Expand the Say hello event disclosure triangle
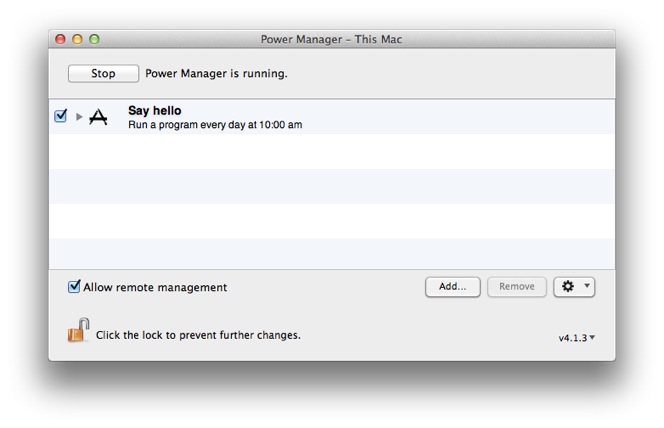This screenshot has height=428, width=664. click(x=79, y=116)
